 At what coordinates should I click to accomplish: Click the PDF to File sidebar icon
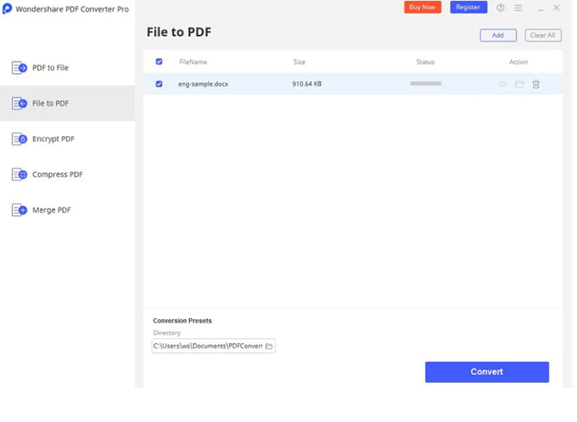pos(20,68)
